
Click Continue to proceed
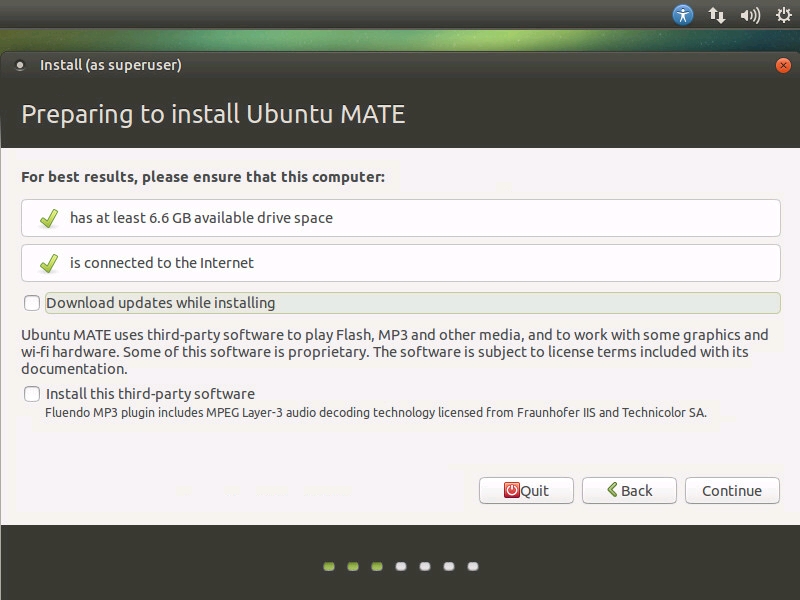pyautogui.click(x=732, y=490)
